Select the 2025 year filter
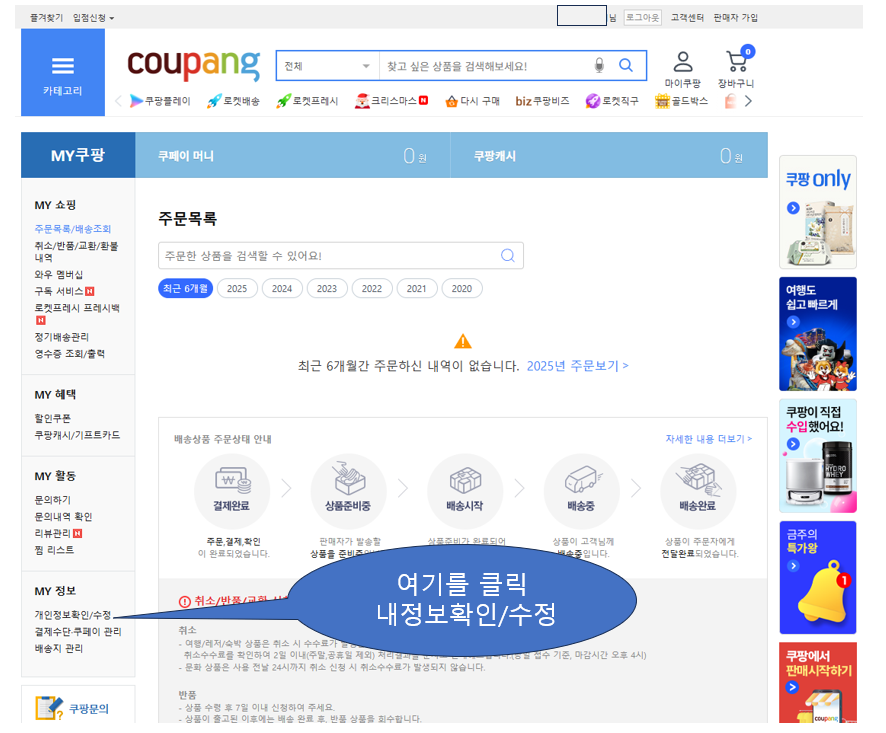 click(237, 289)
